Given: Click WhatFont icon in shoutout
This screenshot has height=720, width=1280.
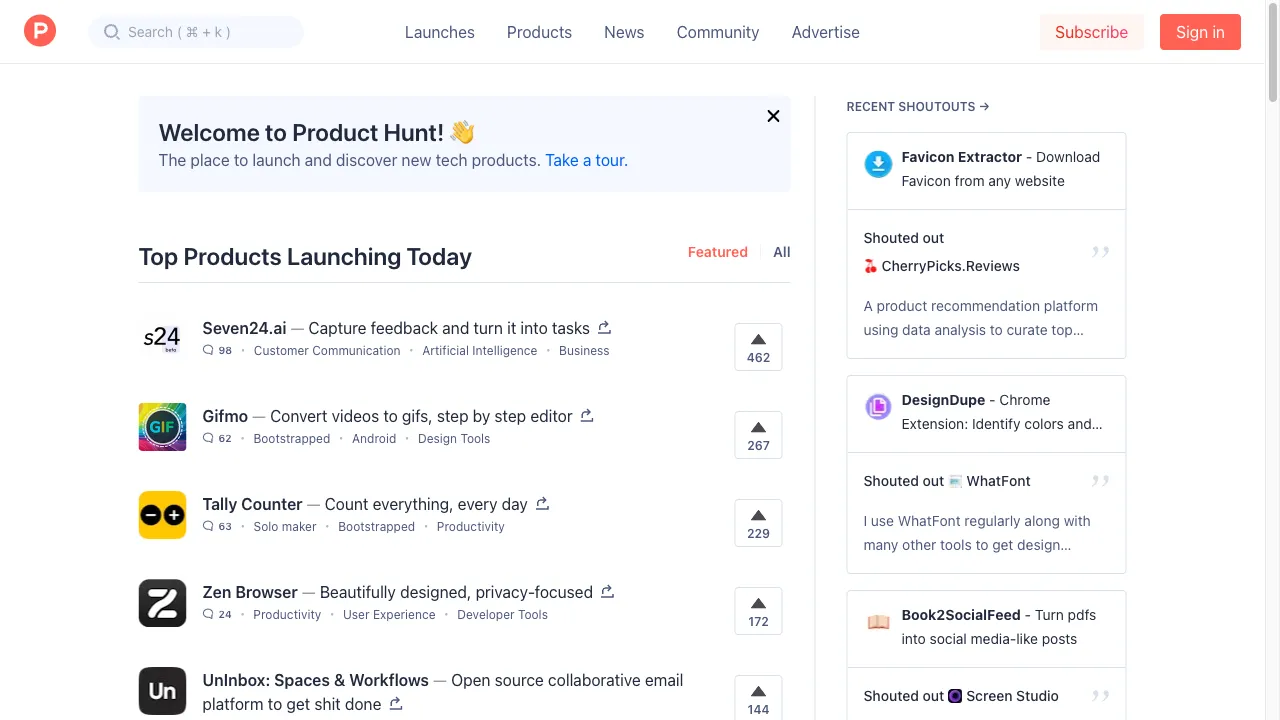Looking at the screenshot, I should [955, 481].
